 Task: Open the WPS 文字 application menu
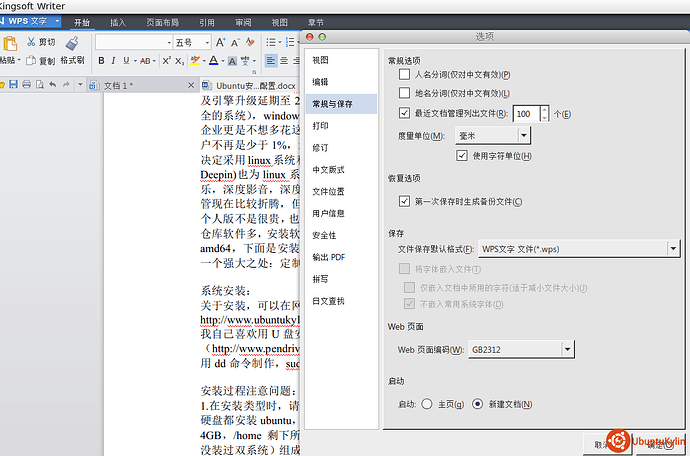point(29,21)
